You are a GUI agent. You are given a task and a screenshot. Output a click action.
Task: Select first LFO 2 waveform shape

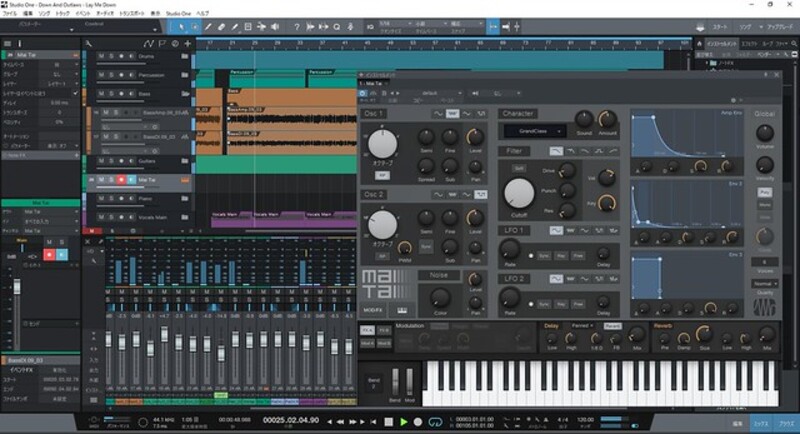point(556,278)
